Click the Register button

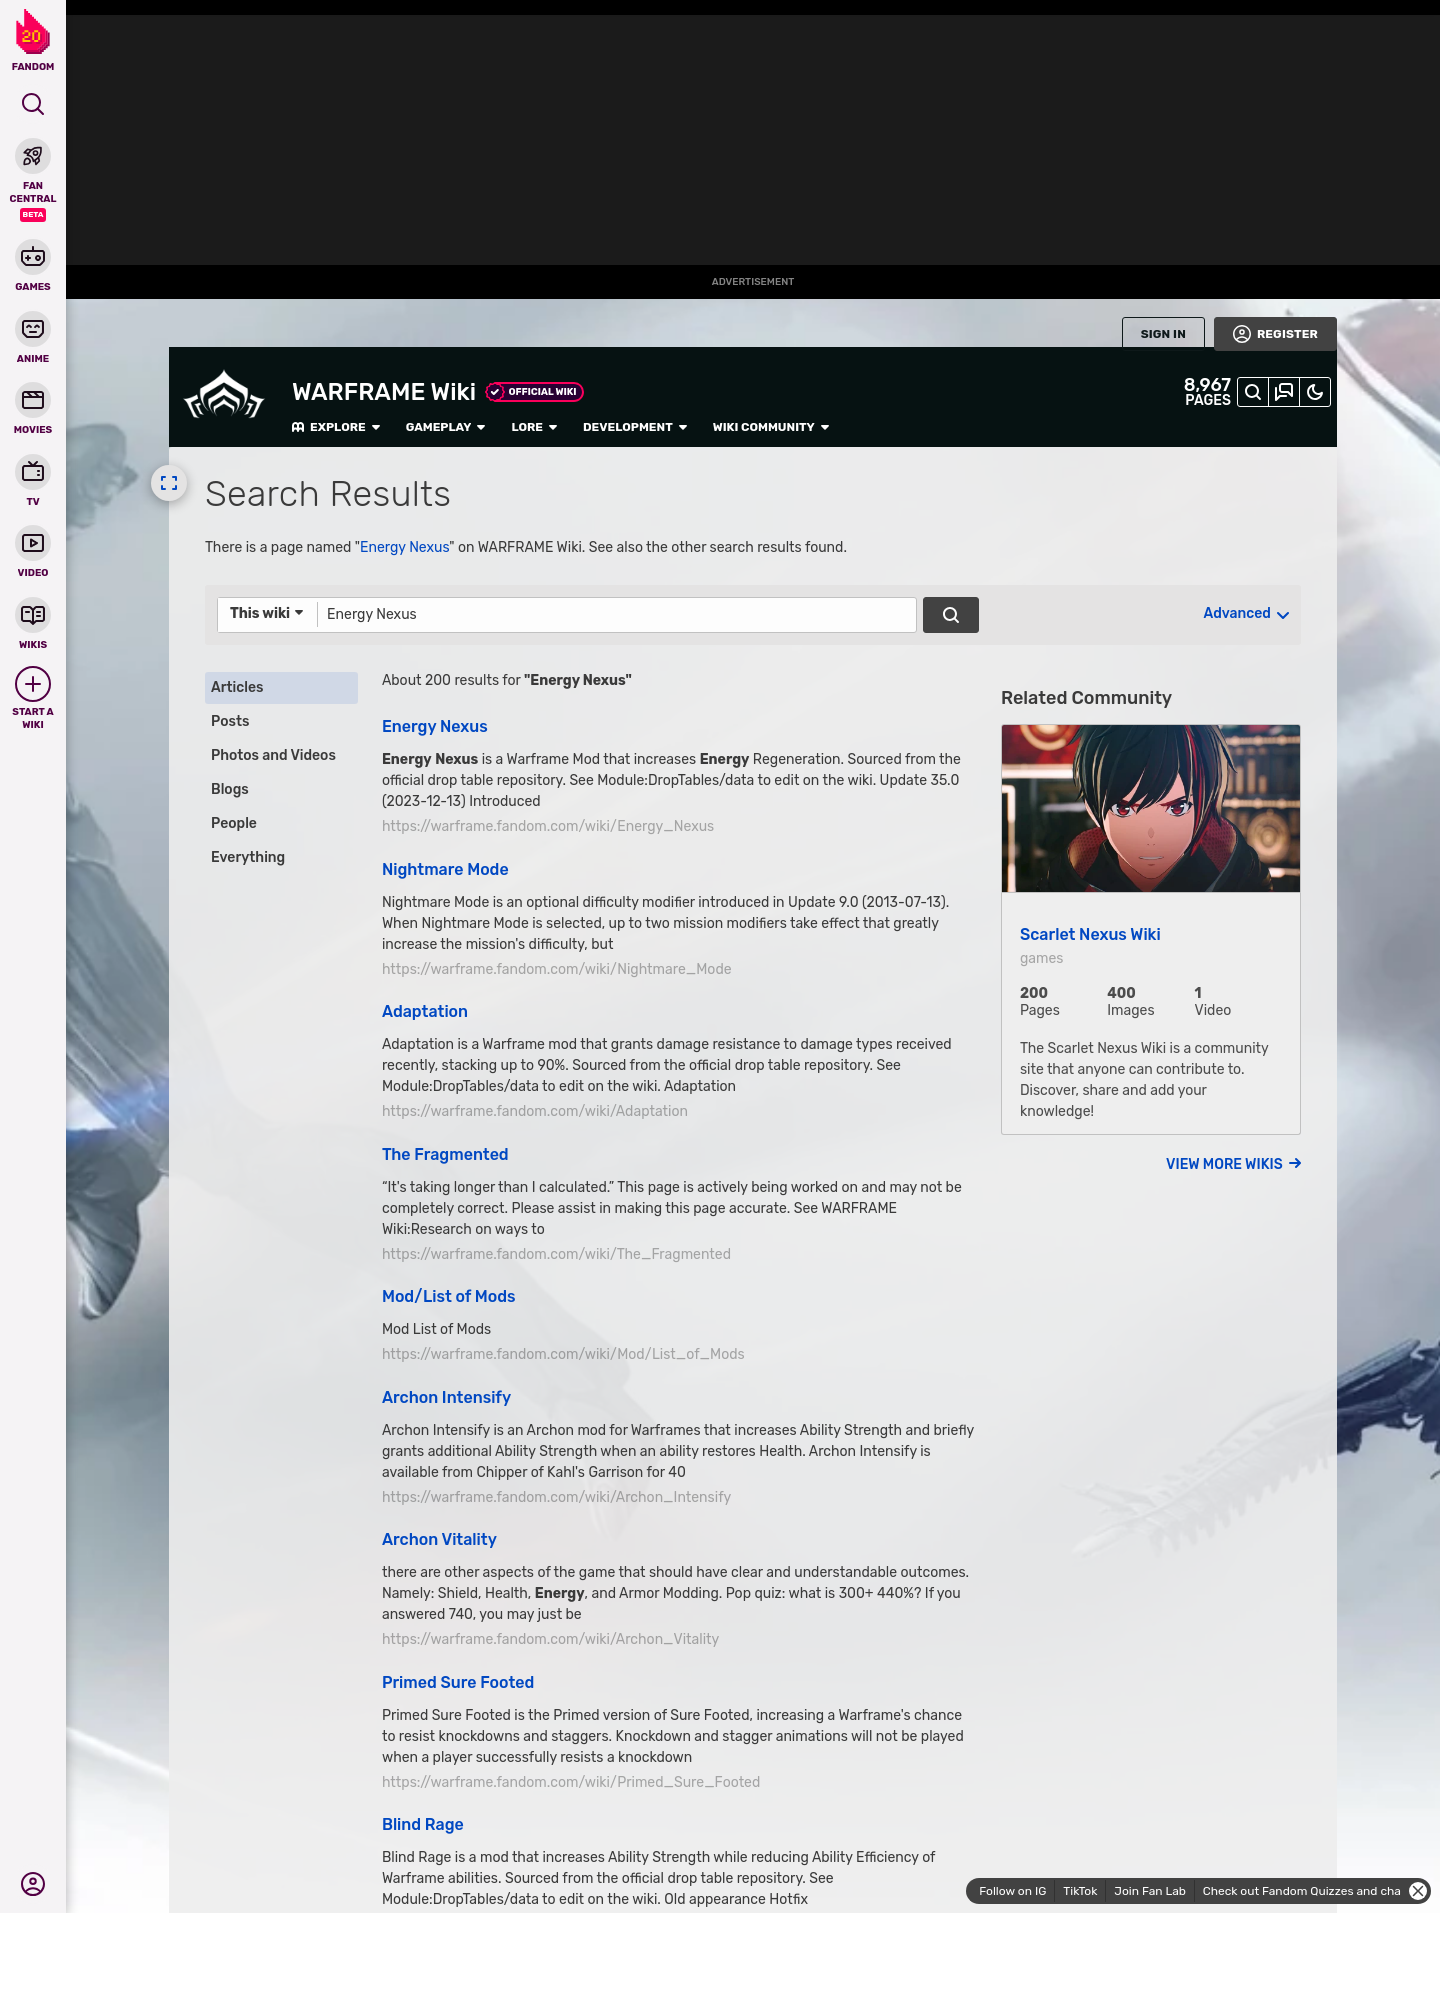pyautogui.click(x=1275, y=334)
